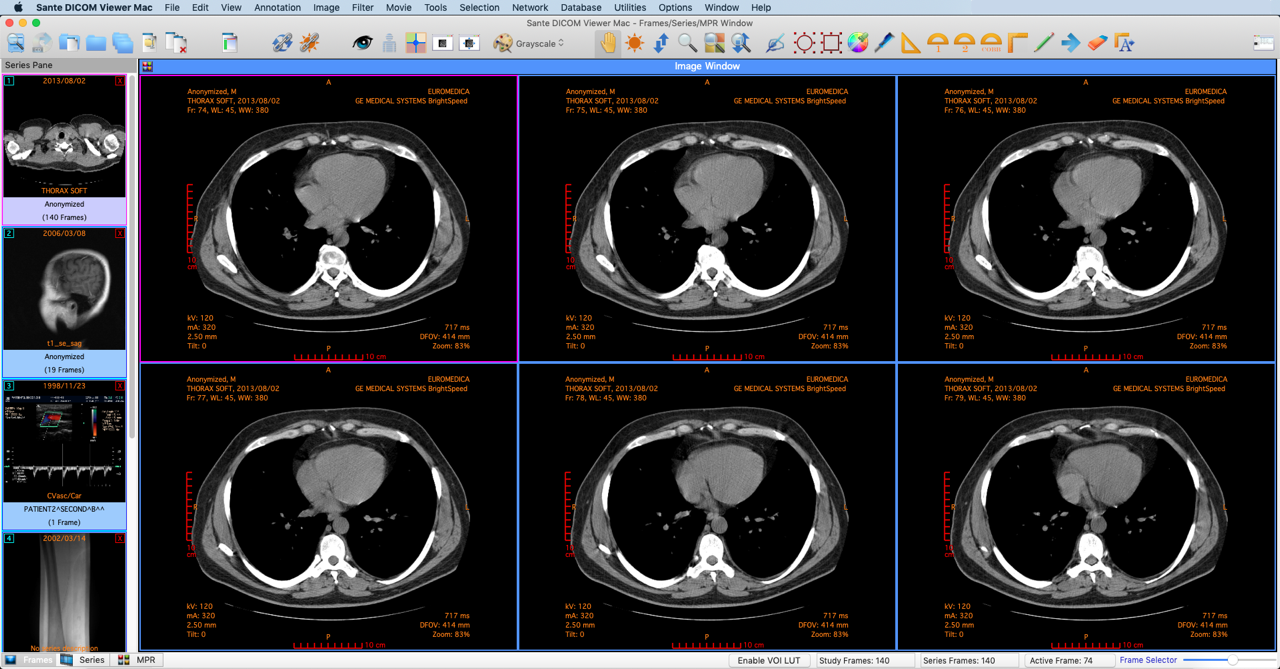The image size is (1280, 669).
Task: Open the Annotation menu
Action: (x=277, y=7)
